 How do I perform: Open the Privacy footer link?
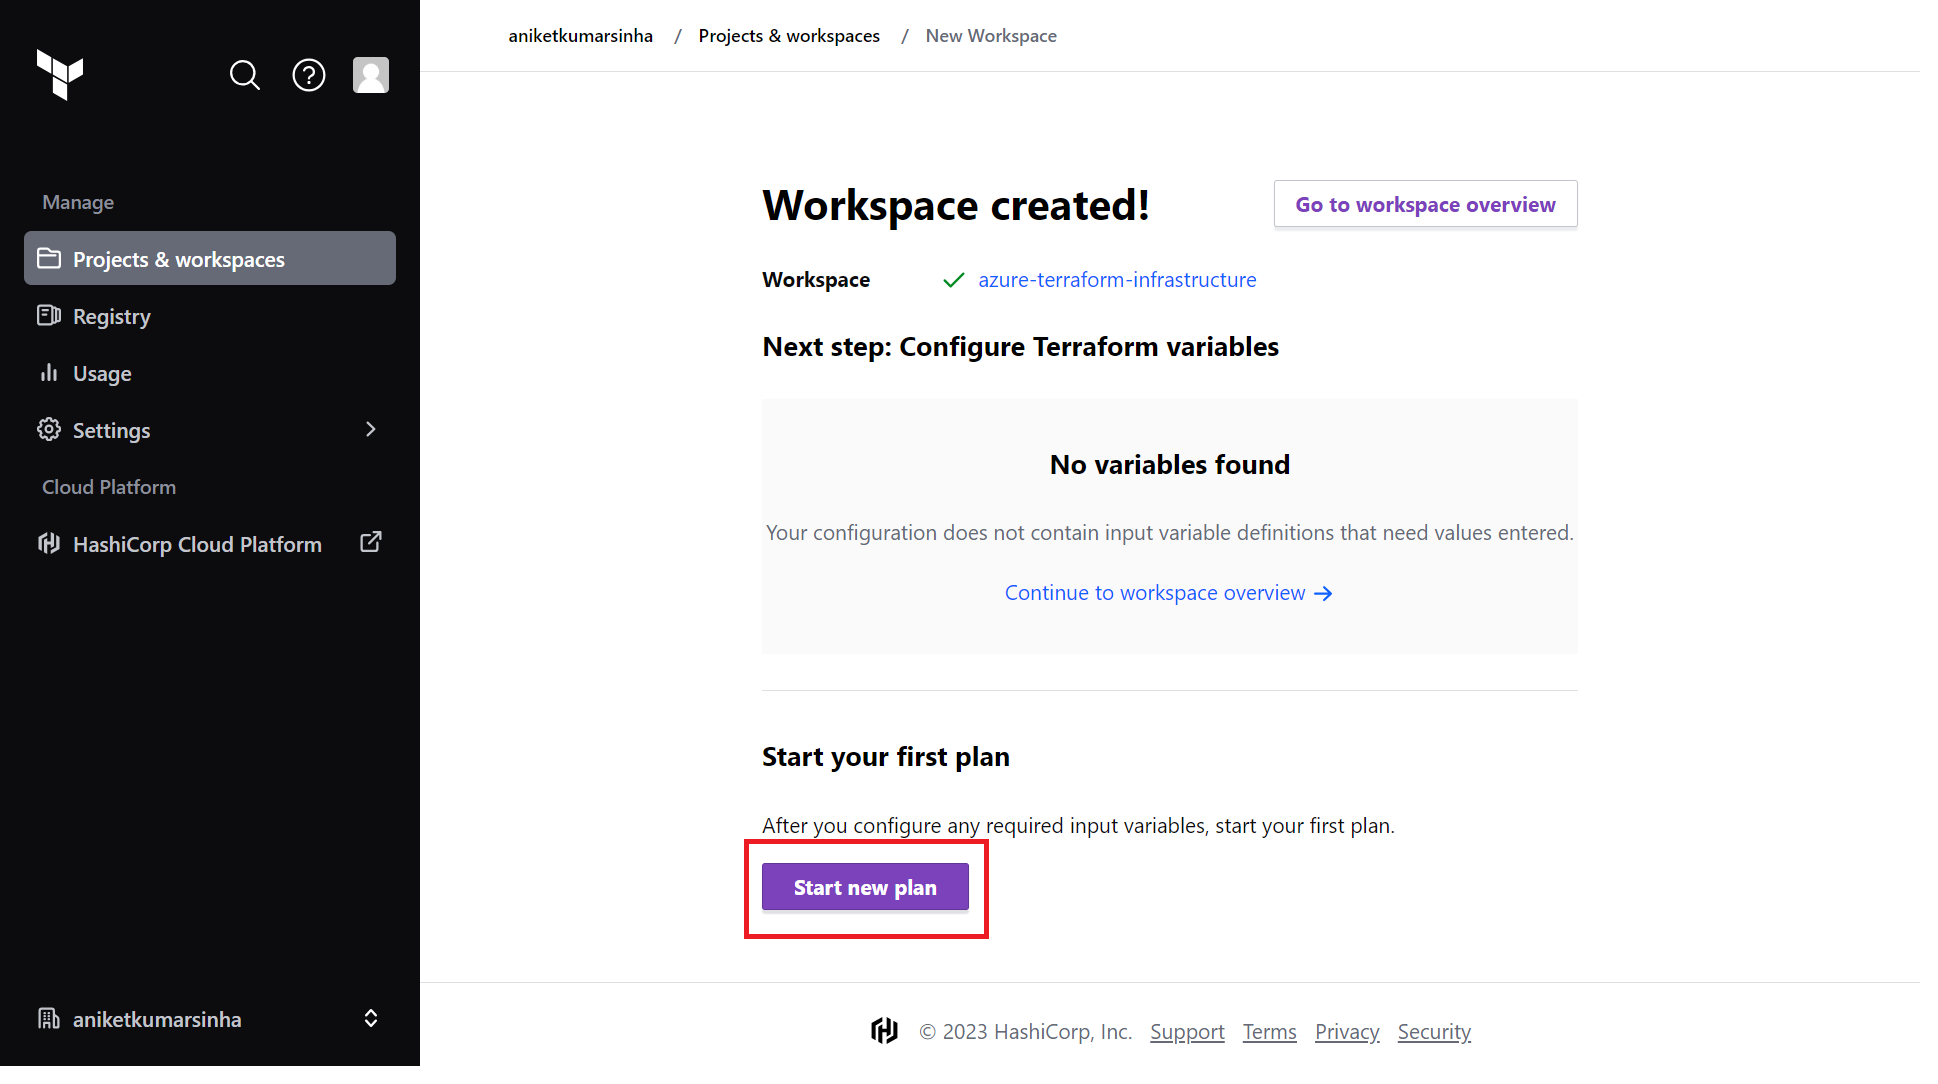[1347, 1032]
